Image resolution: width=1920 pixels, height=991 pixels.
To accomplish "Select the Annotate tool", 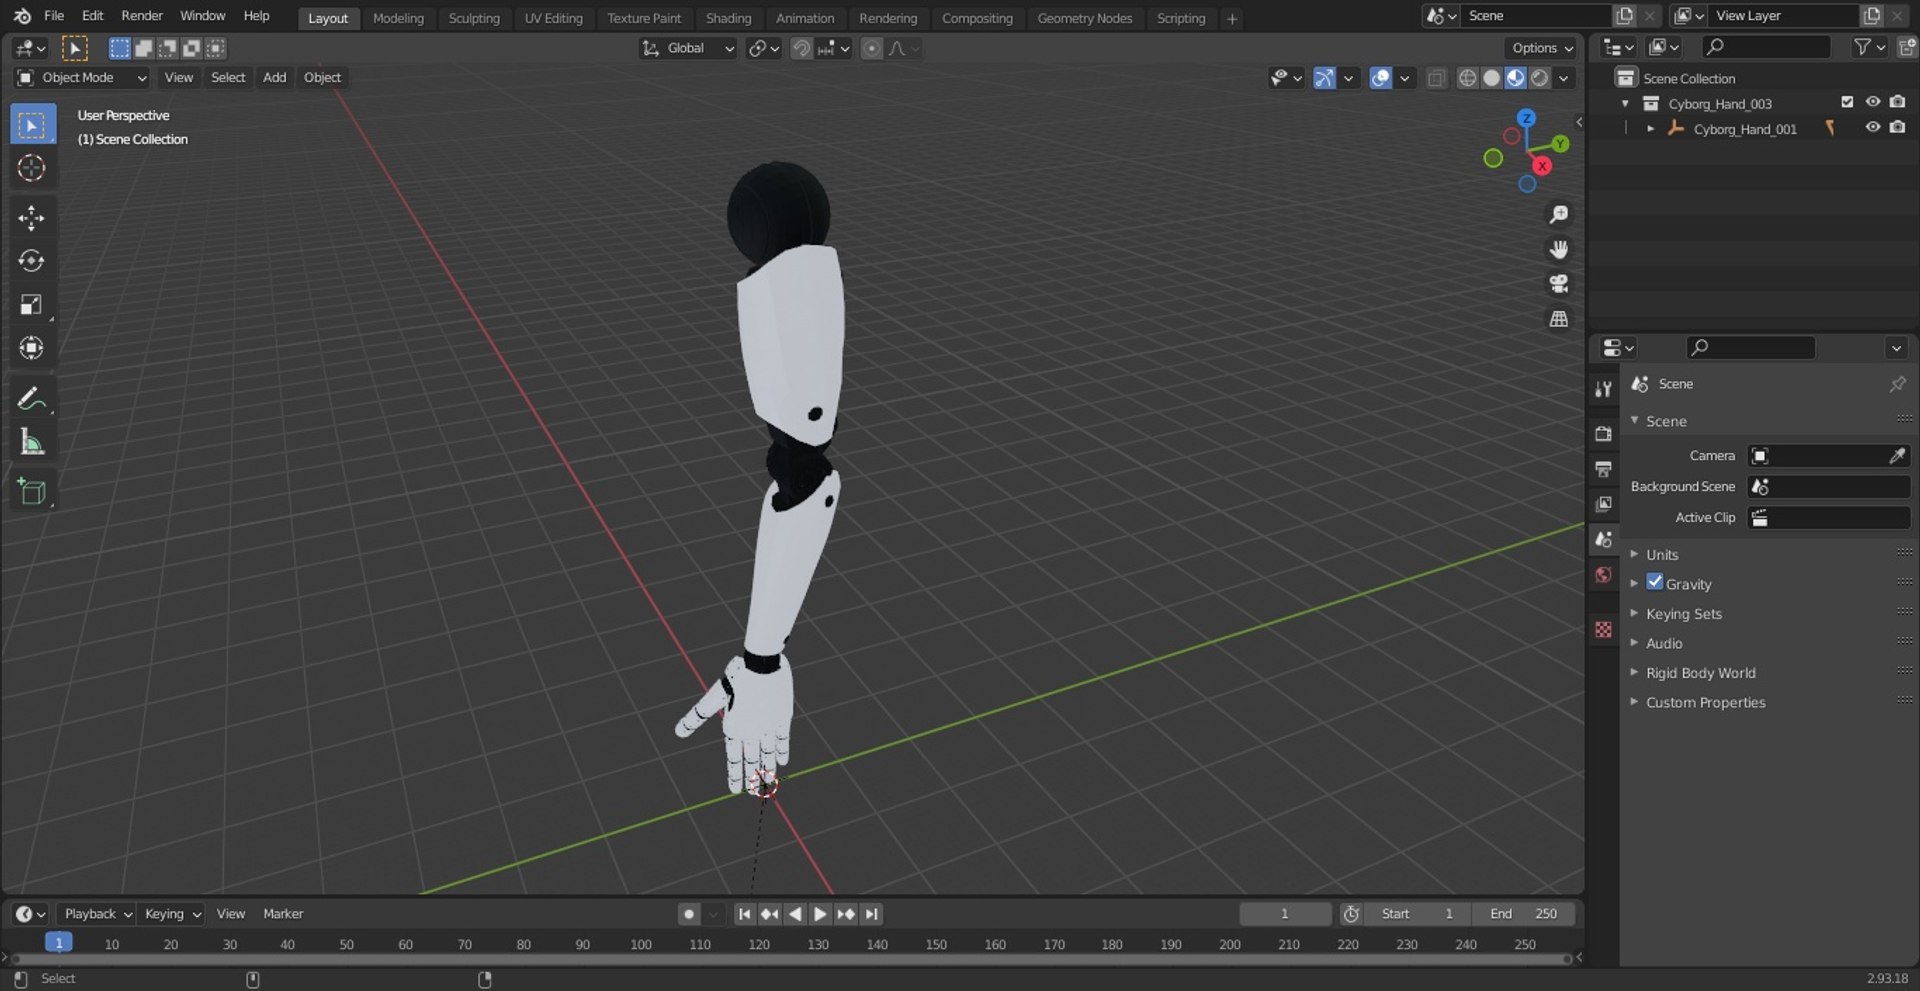I will (x=32, y=399).
